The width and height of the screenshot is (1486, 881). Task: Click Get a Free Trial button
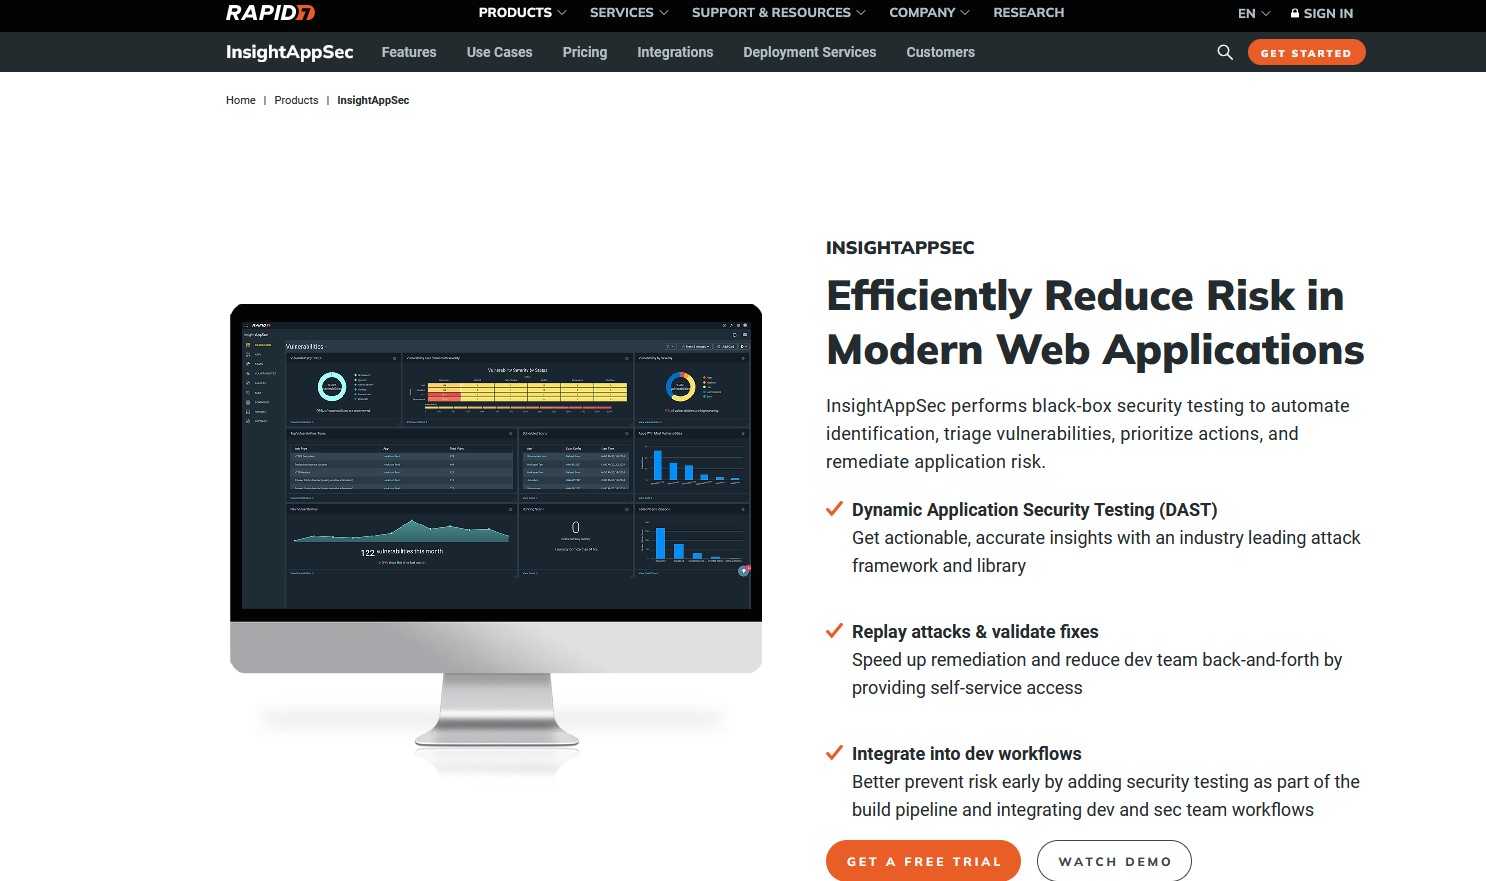click(923, 861)
